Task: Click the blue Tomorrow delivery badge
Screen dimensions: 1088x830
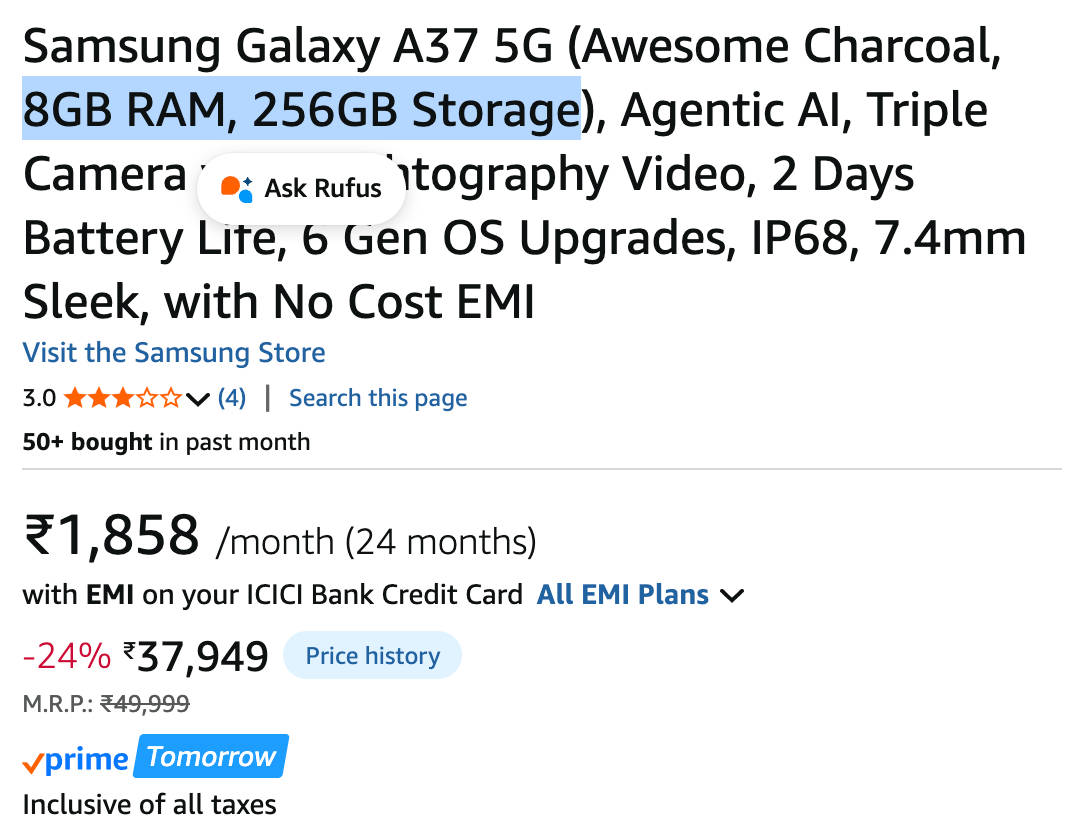Action: 211,756
